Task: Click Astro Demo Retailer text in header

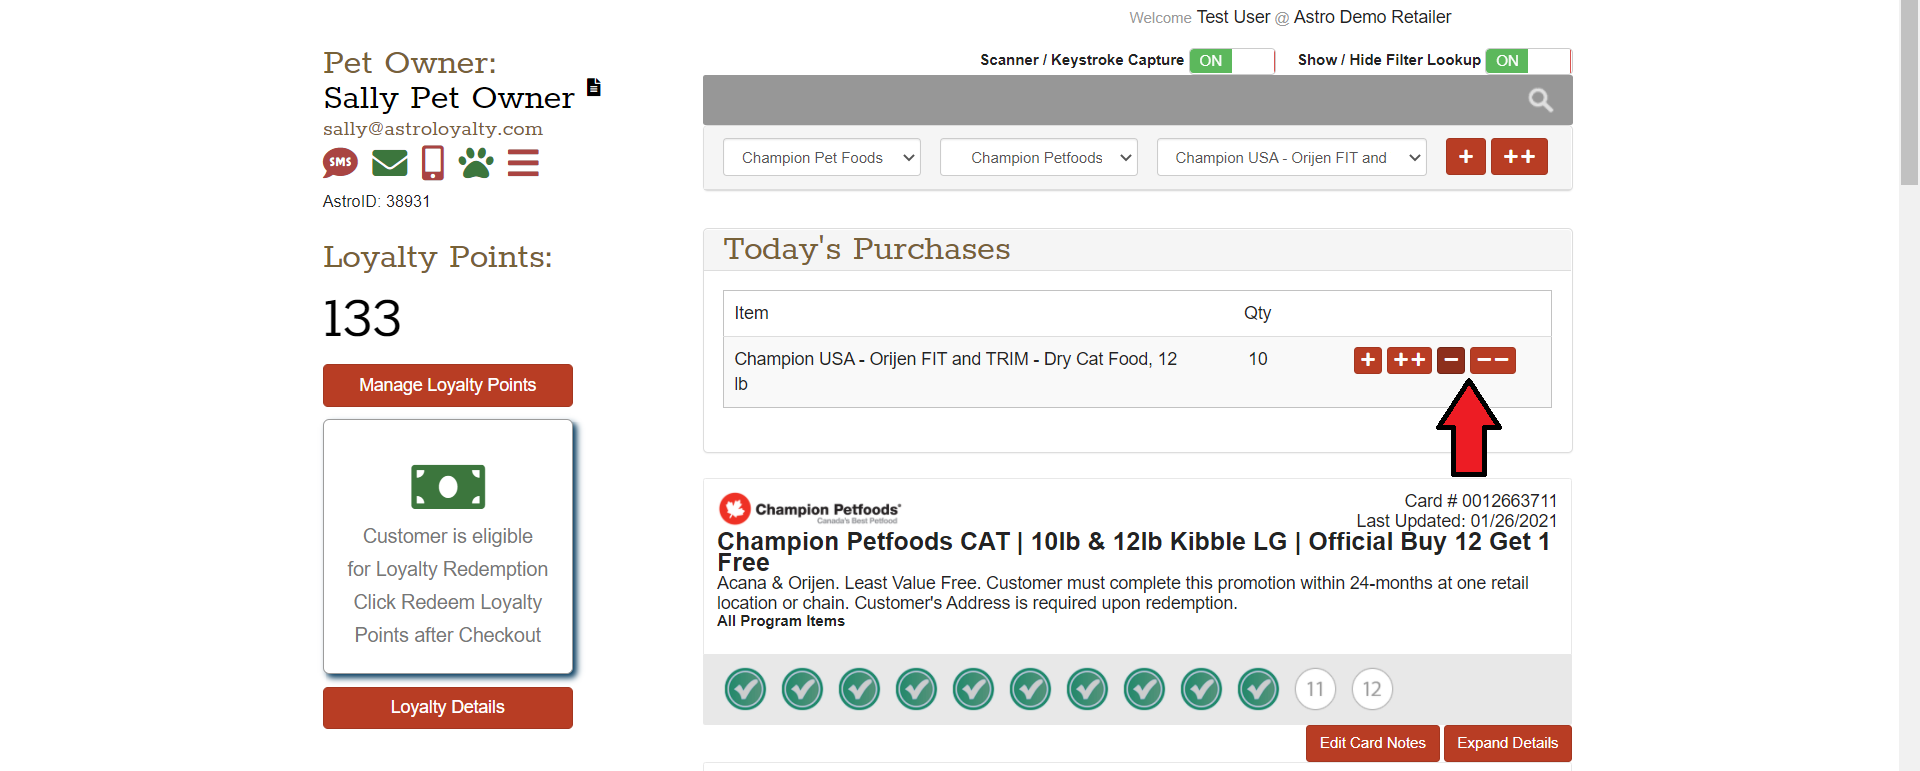Action: coord(1372,17)
